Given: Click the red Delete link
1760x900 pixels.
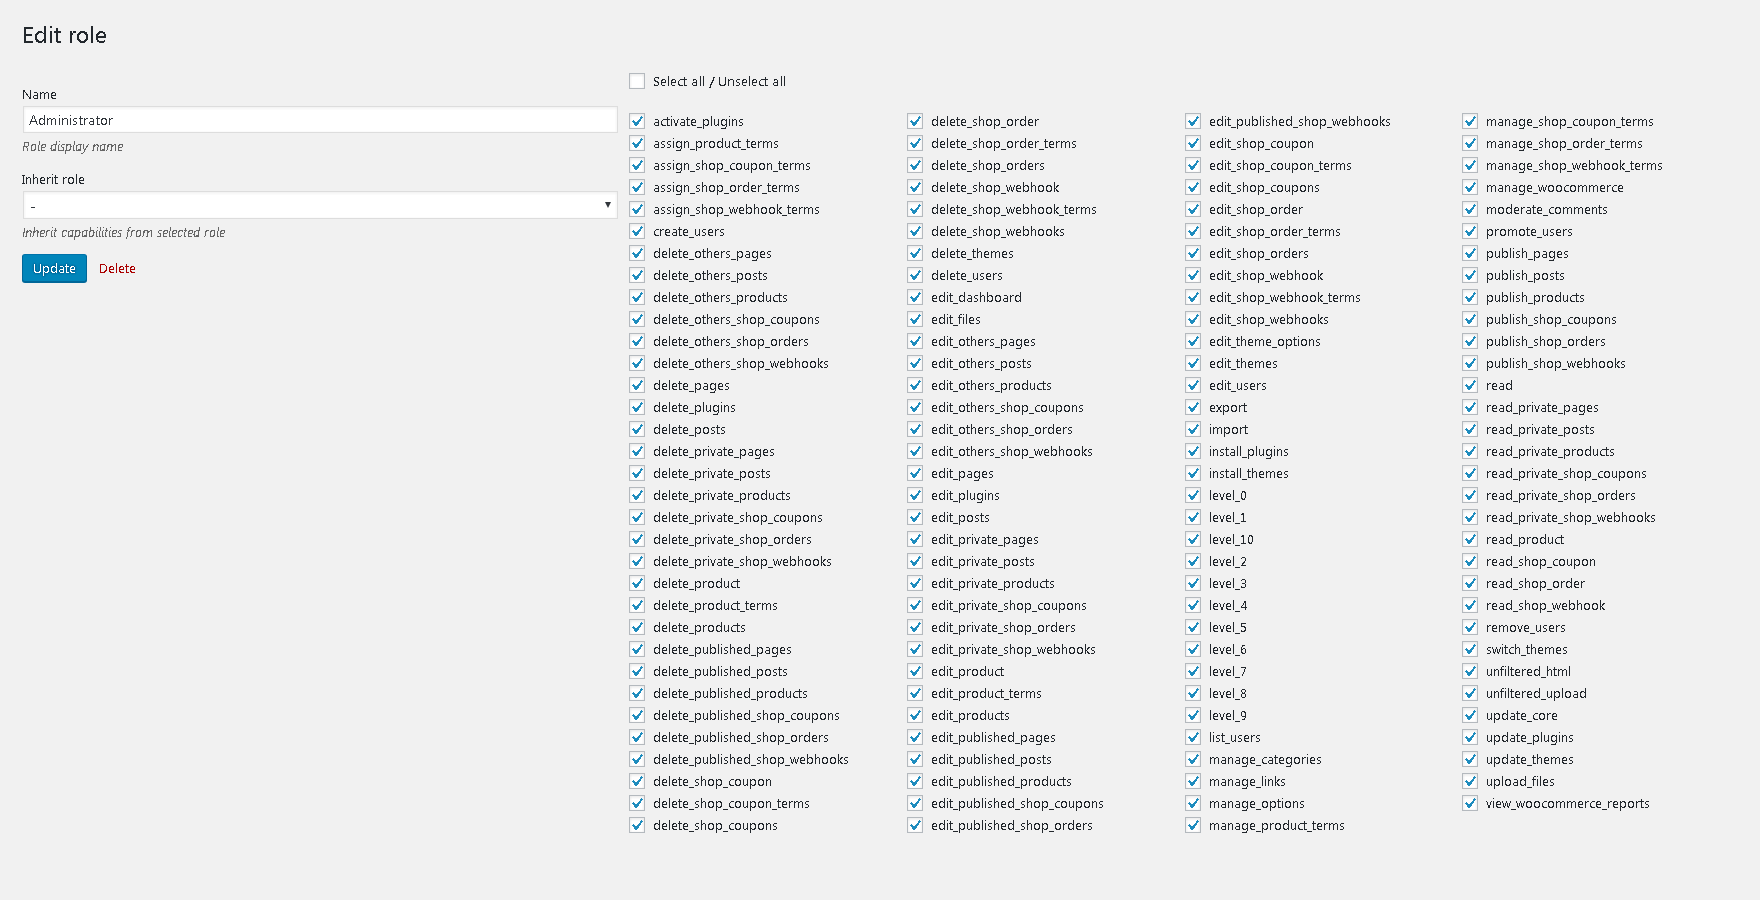Looking at the screenshot, I should pos(117,268).
